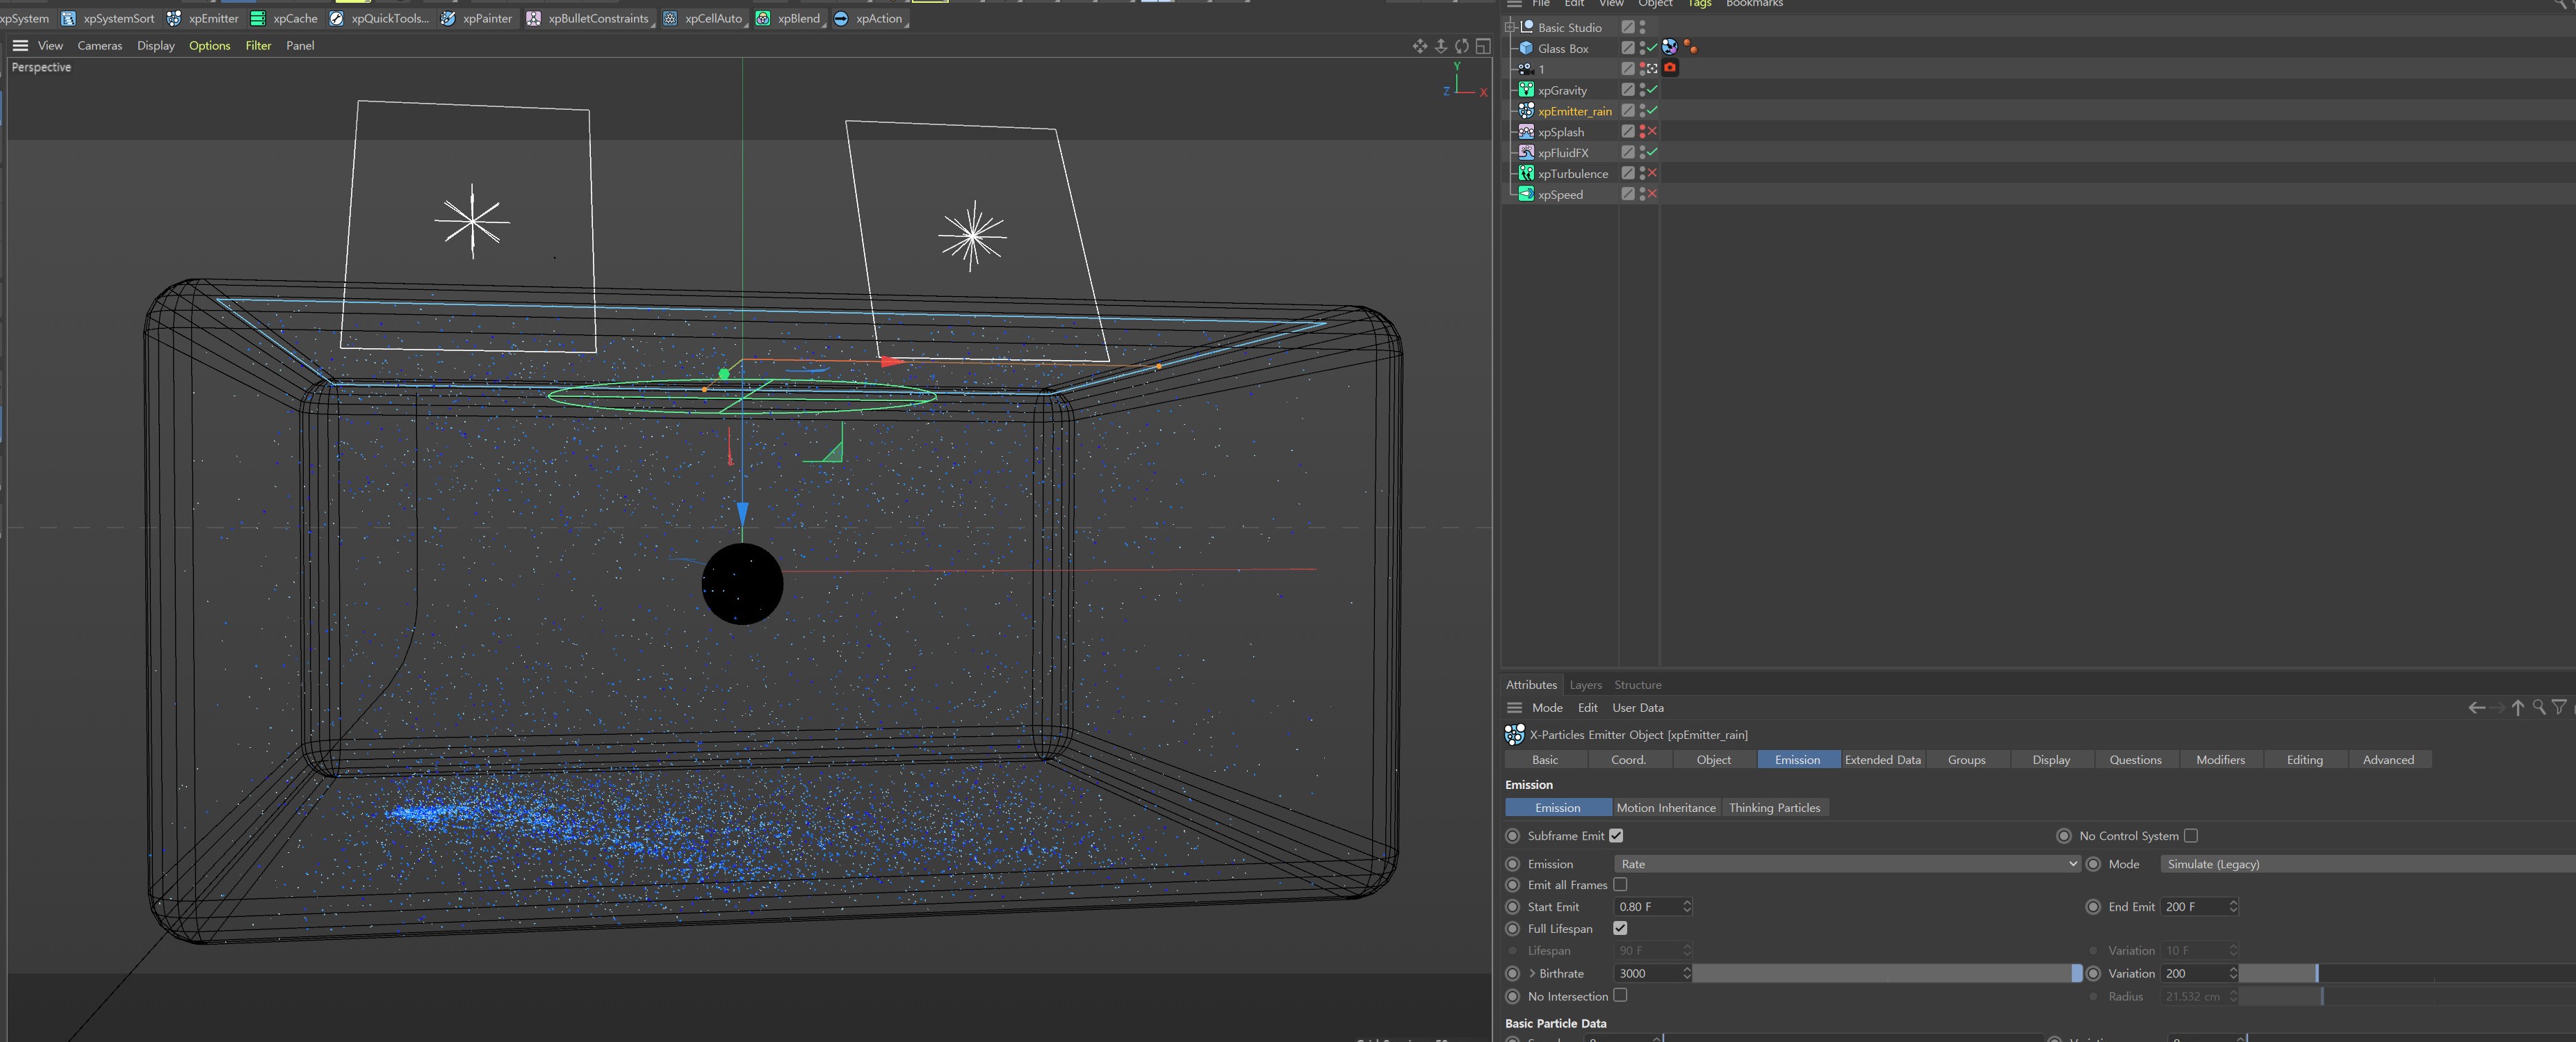Open the Motion Inheritance sub-tab

click(x=1666, y=808)
